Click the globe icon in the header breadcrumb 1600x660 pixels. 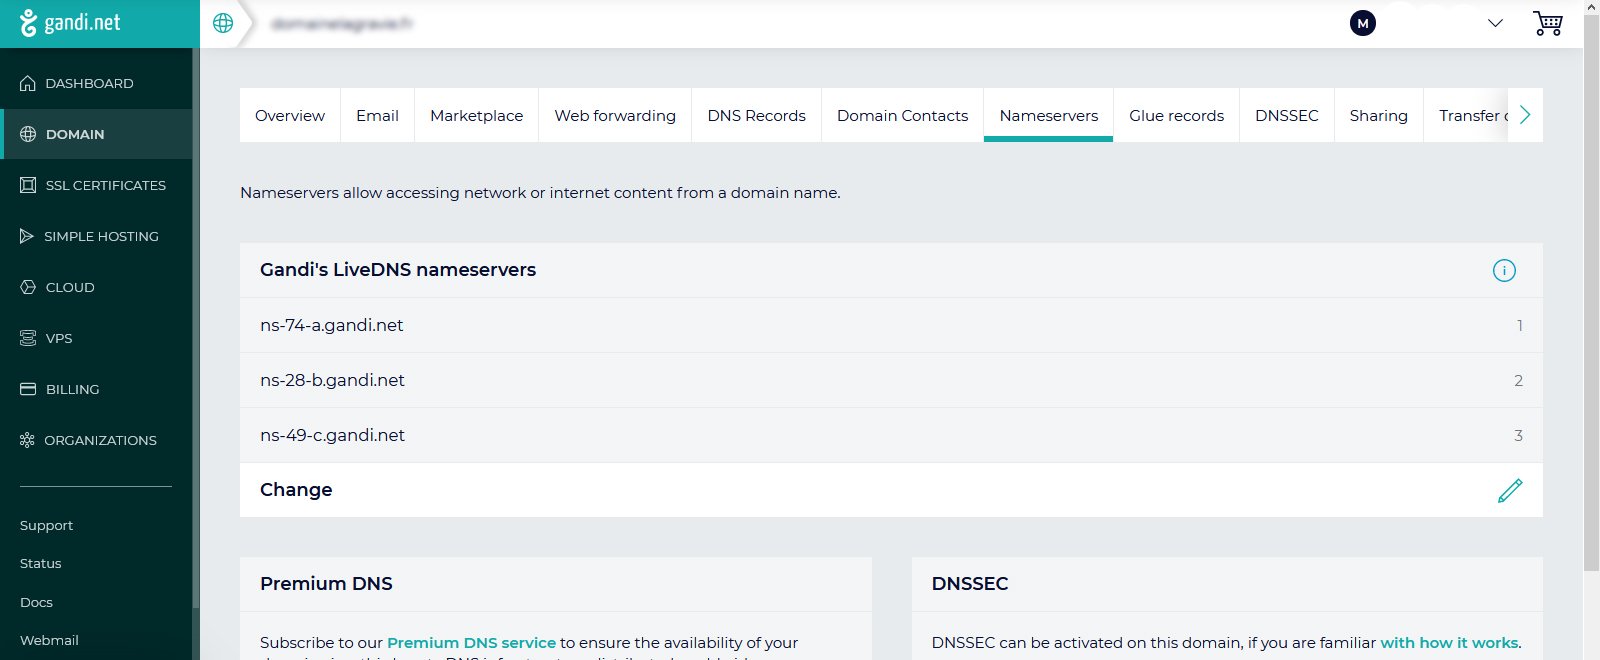pyautogui.click(x=223, y=23)
